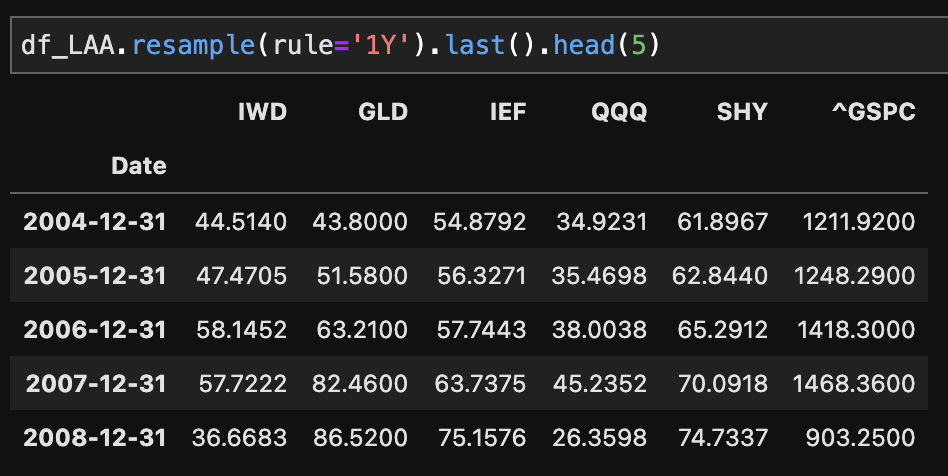This screenshot has width=948, height=476.
Task: Click the QQQ value 35.4698
Action: [x=599, y=276]
